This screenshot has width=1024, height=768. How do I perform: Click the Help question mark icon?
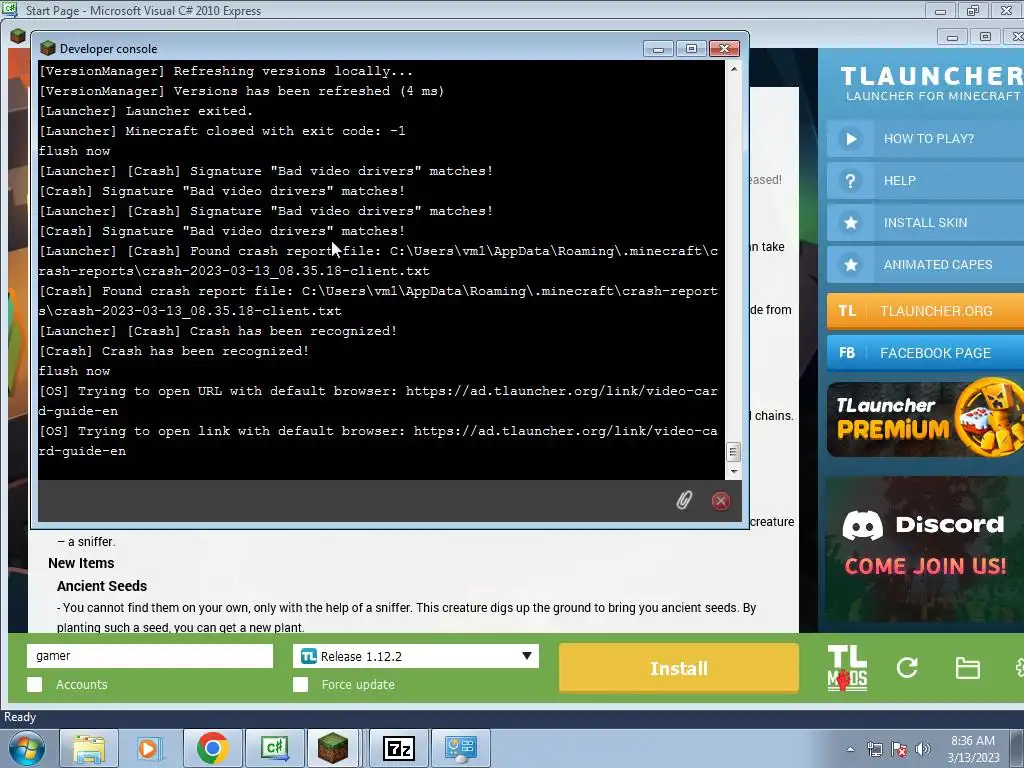[x=850, y=181]
